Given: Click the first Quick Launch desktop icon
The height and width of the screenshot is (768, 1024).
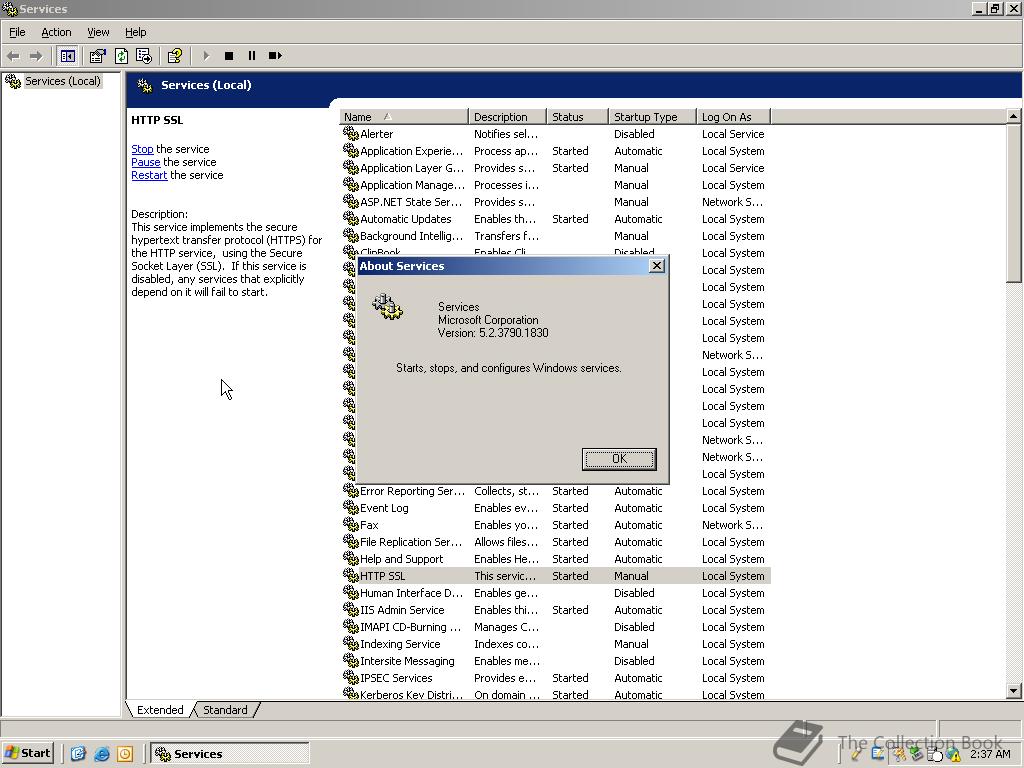Looking at the screenshot, I should (x=78, y=754).
